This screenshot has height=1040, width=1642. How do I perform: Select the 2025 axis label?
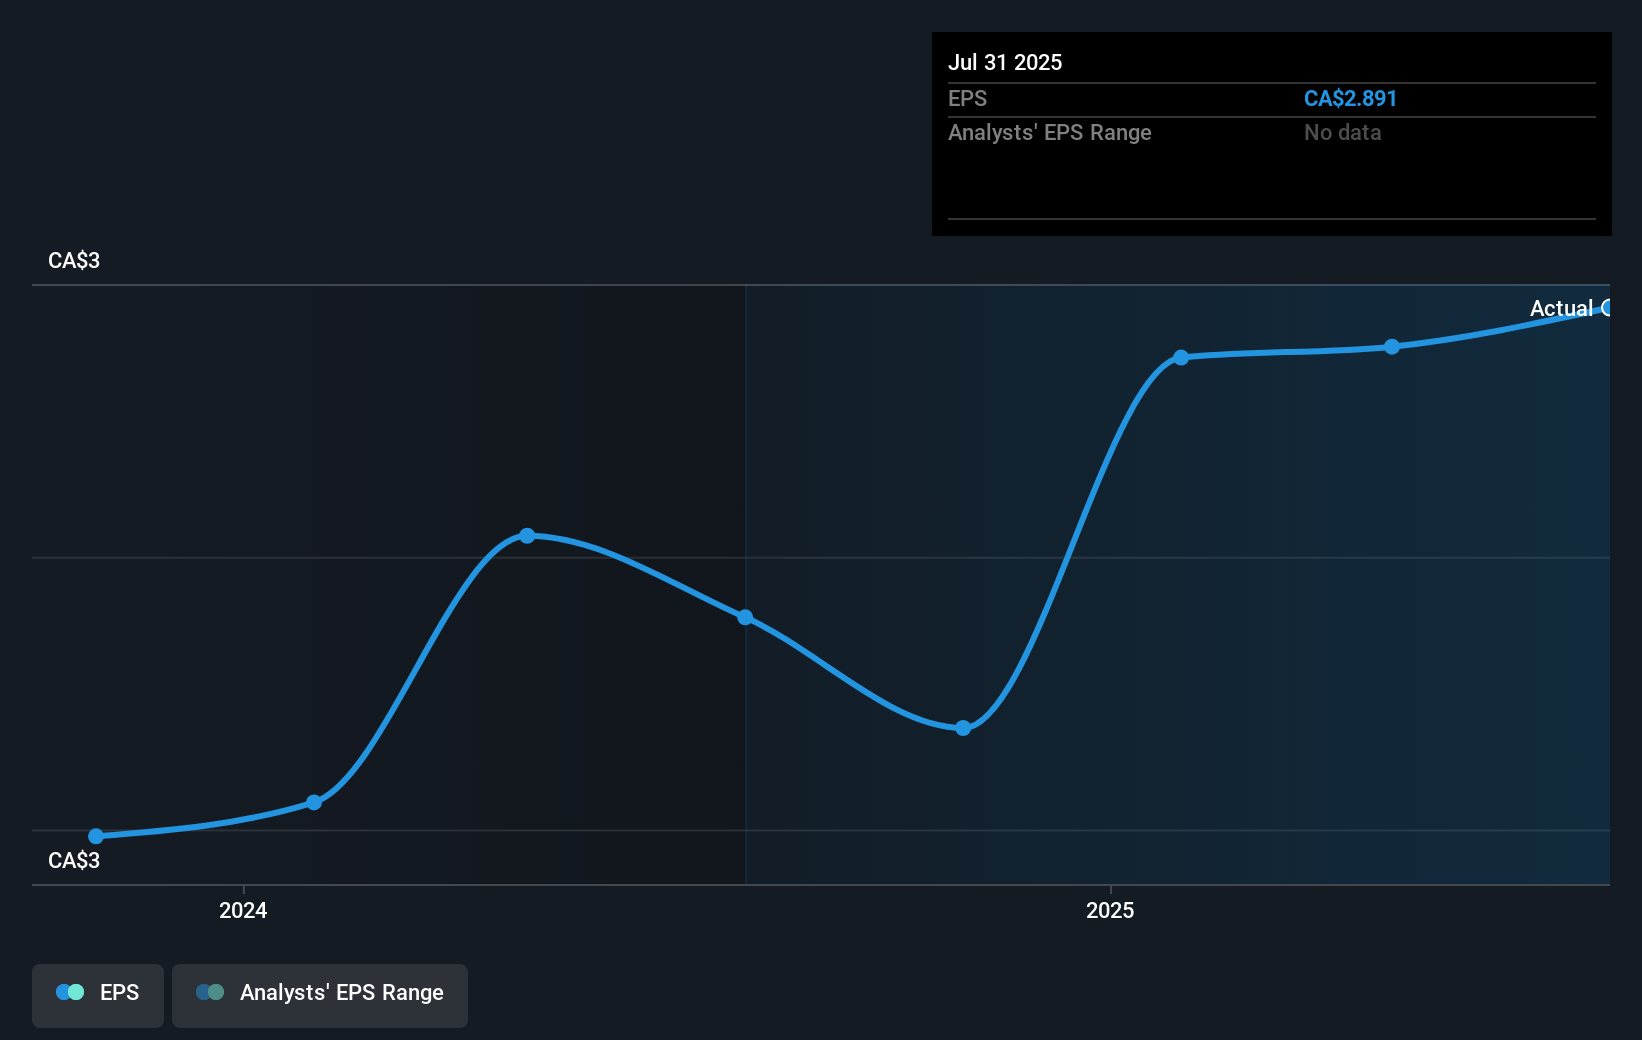[x=1109, y=911]
